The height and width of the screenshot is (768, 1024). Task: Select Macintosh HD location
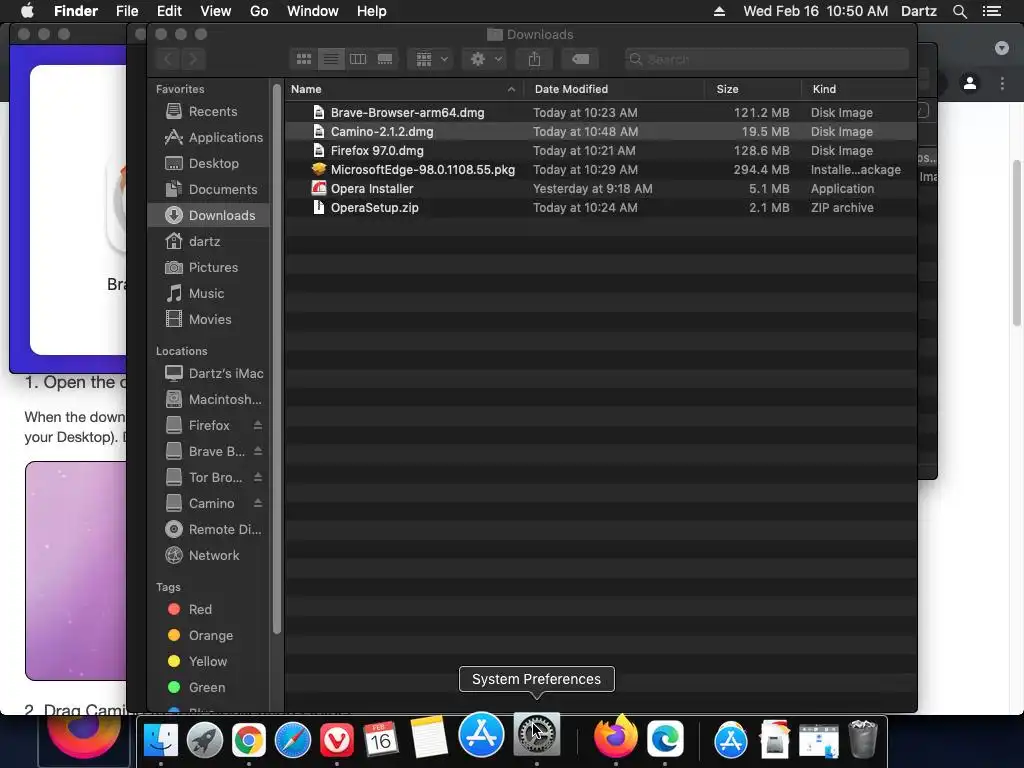208,400
